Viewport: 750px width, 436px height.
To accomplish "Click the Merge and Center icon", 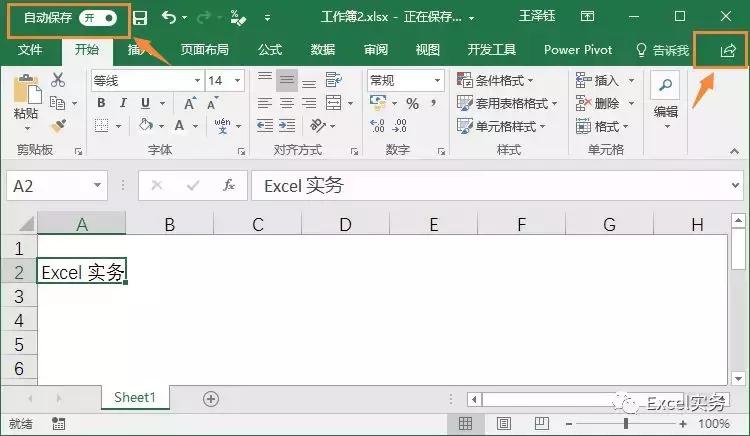I will 333,103.
